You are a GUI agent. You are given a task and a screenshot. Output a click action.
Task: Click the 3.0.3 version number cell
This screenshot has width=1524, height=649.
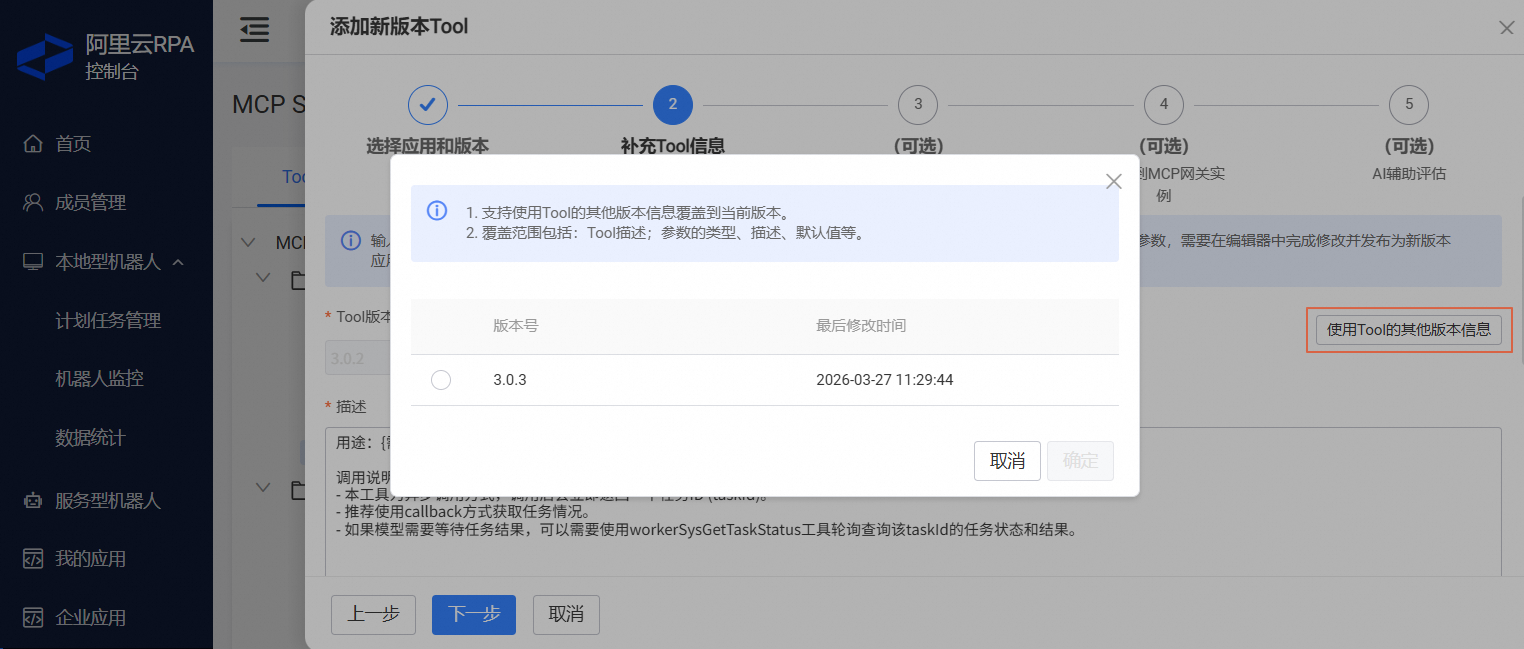tap(510, 380)
